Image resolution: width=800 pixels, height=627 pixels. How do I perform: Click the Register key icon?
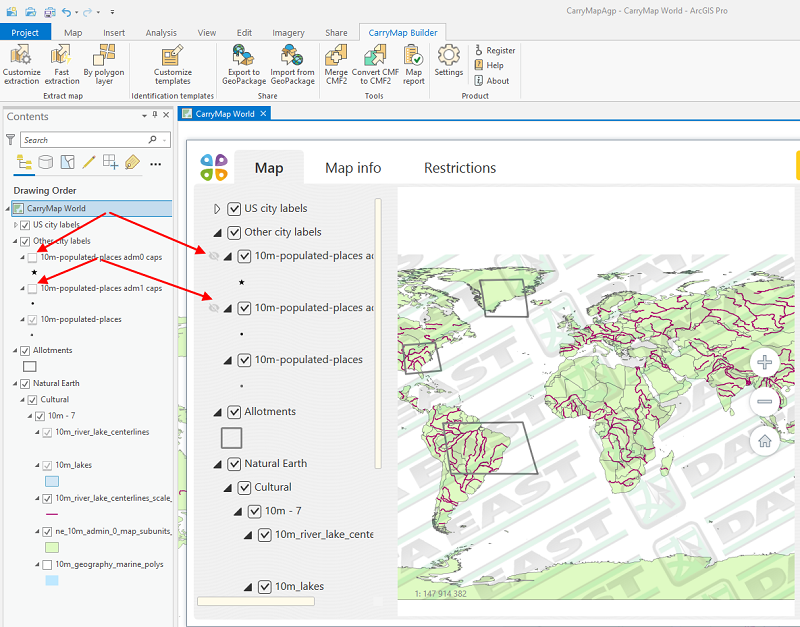[479, 50]
